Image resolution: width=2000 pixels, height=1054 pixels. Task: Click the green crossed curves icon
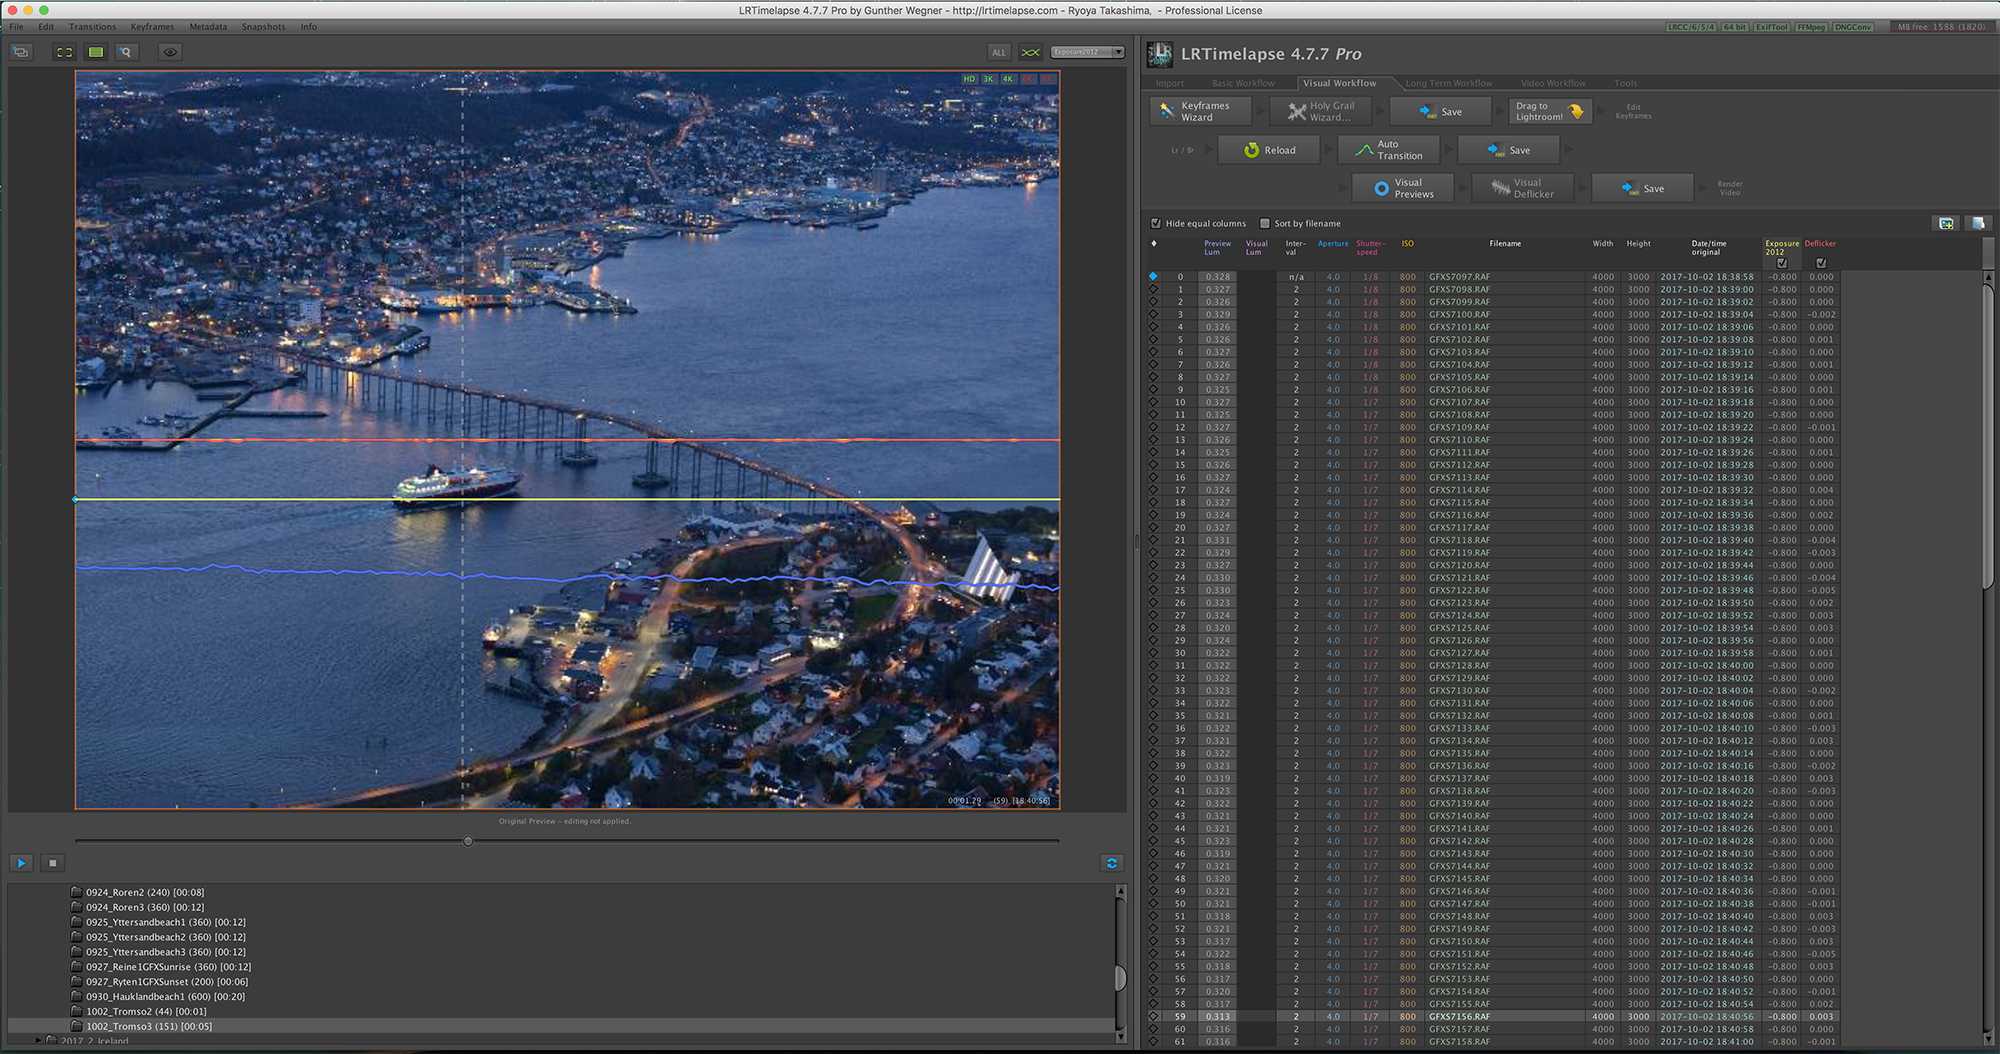tap(1031, 52)
